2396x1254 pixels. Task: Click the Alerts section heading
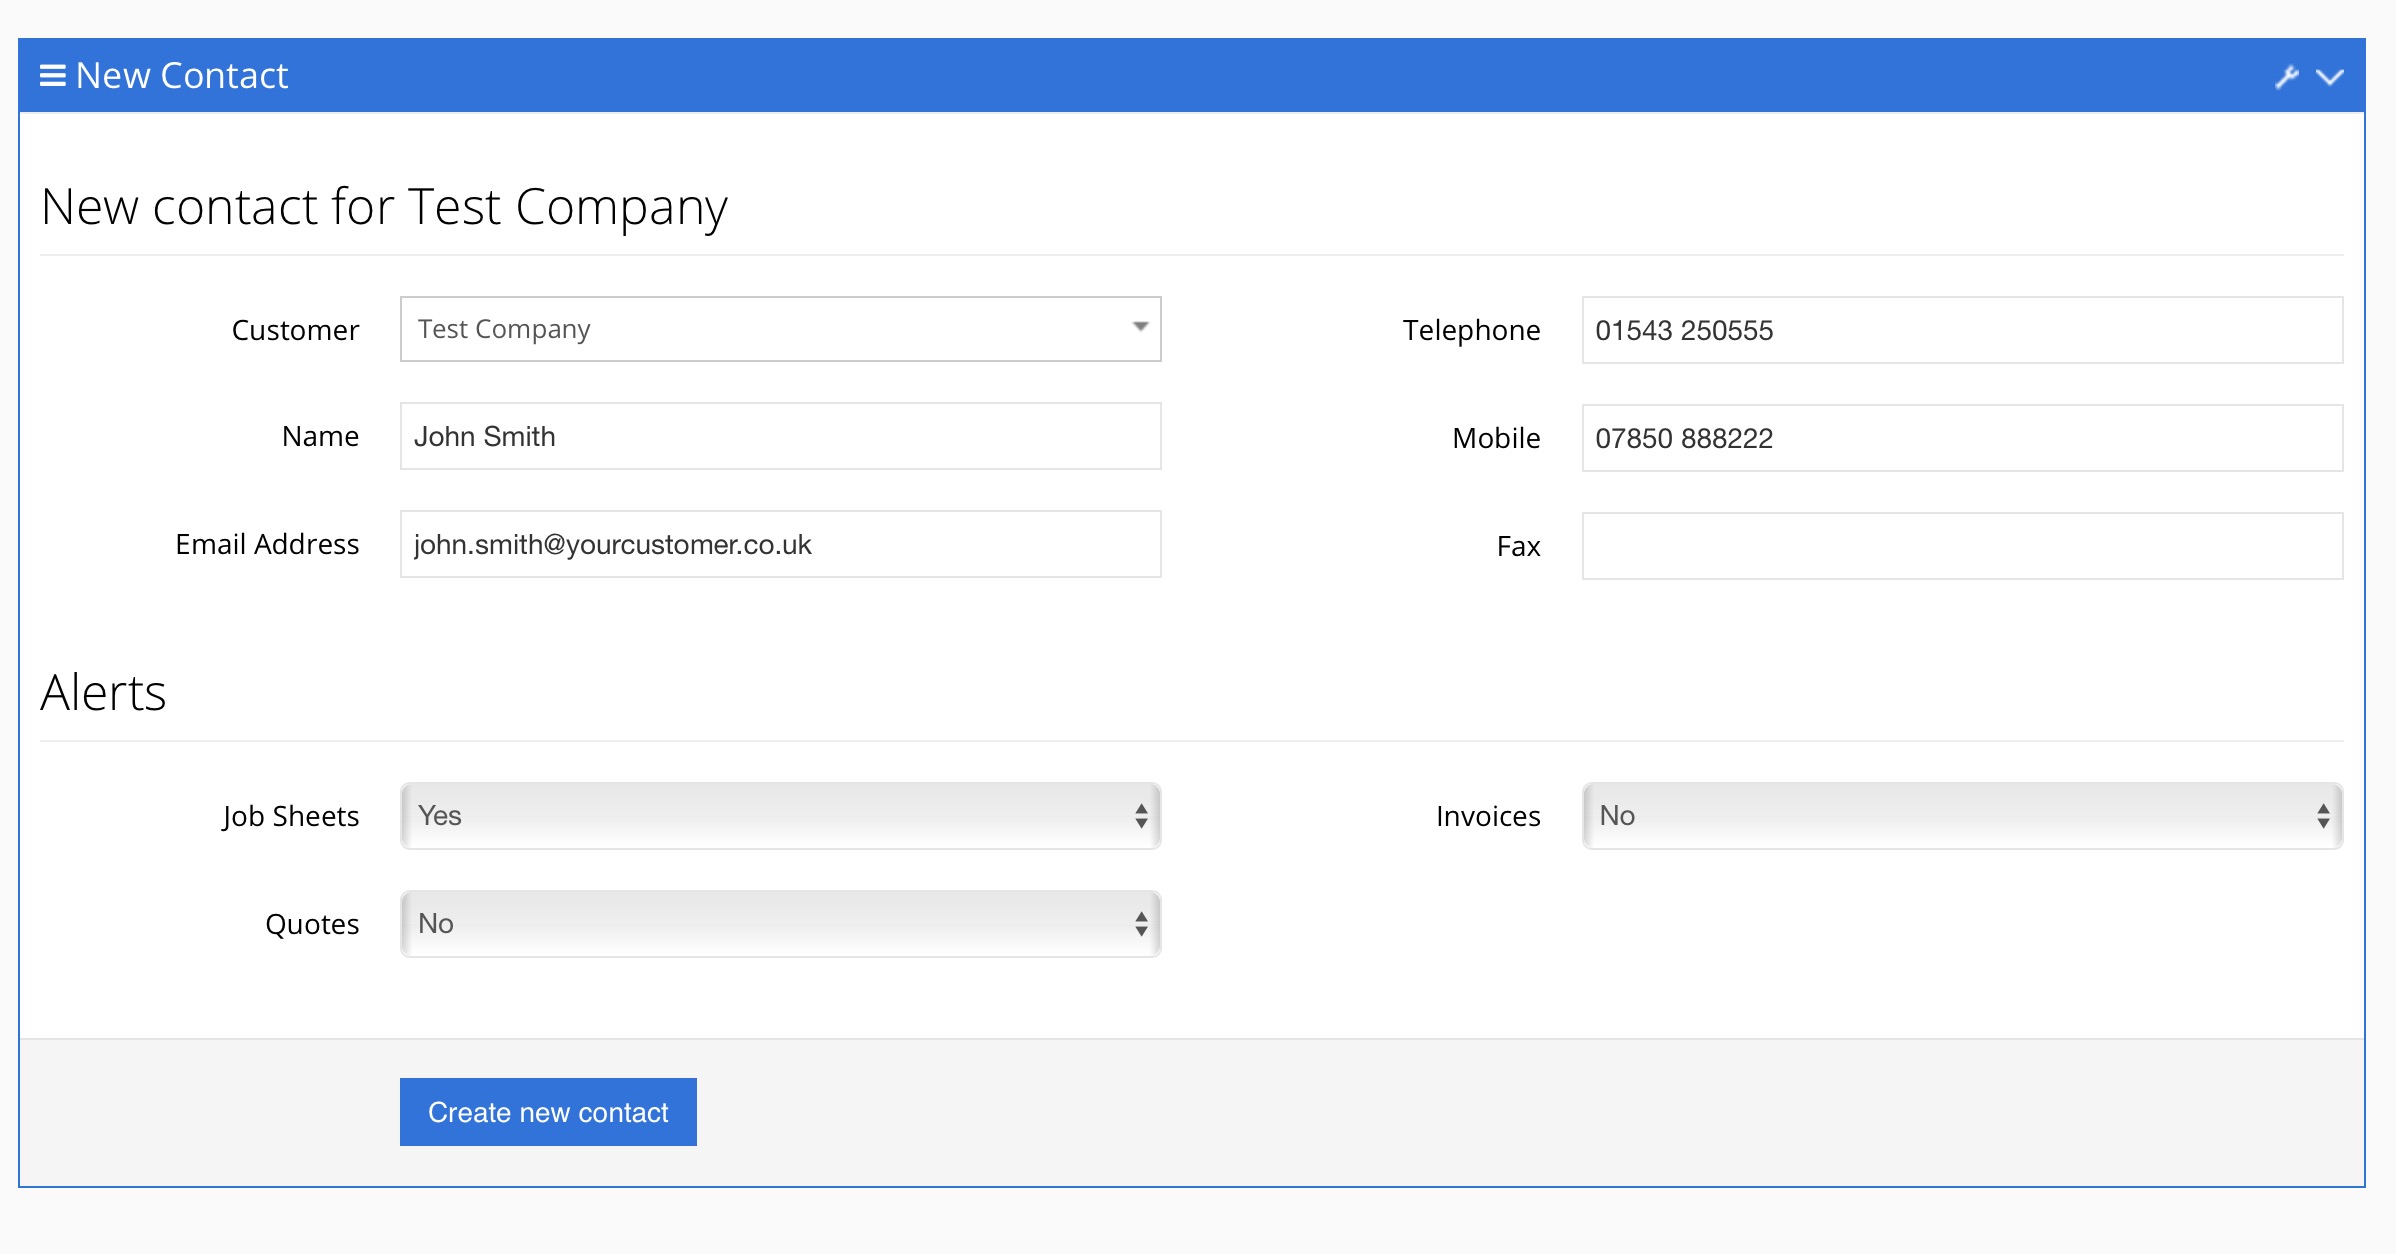[103, 692]
